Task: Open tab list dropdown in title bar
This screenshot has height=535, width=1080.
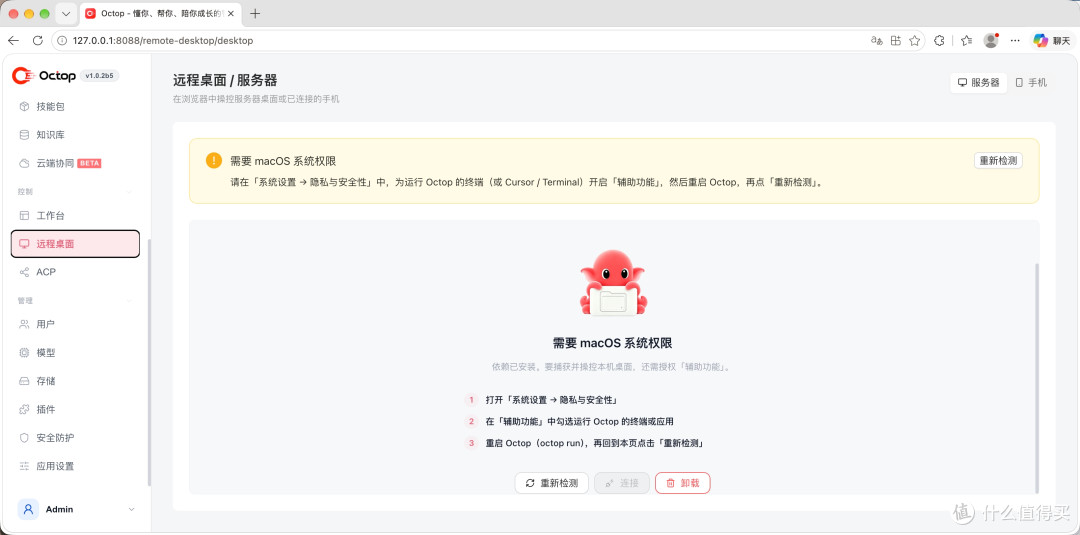Action: point(66,14)
